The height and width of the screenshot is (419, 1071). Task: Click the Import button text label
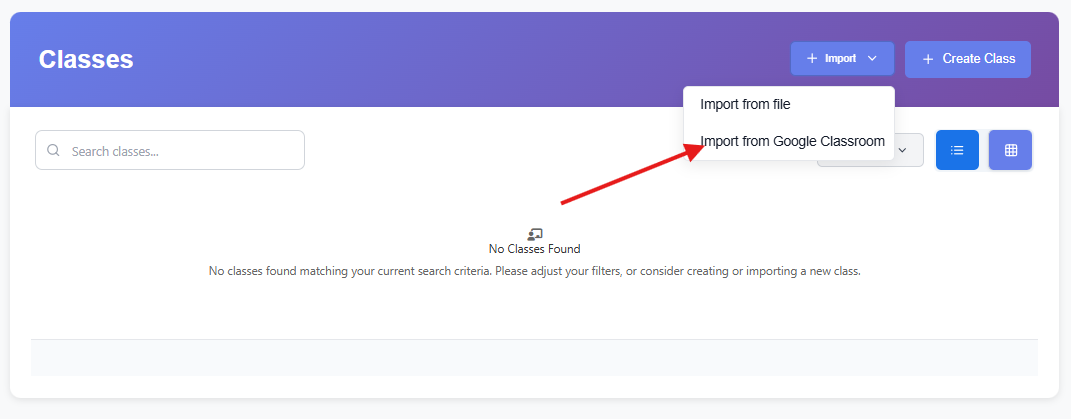tap(840, 59)
